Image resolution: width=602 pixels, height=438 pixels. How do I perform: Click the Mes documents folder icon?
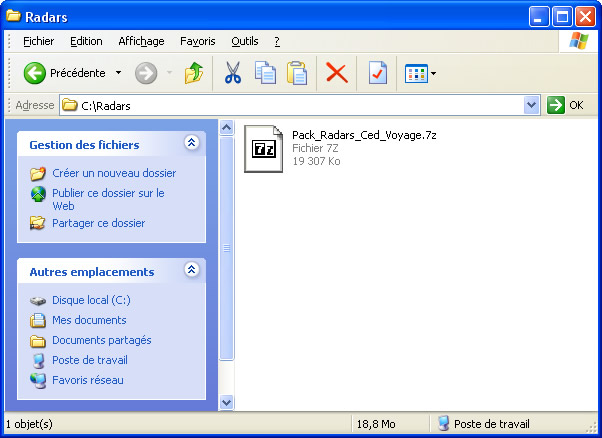38,320
